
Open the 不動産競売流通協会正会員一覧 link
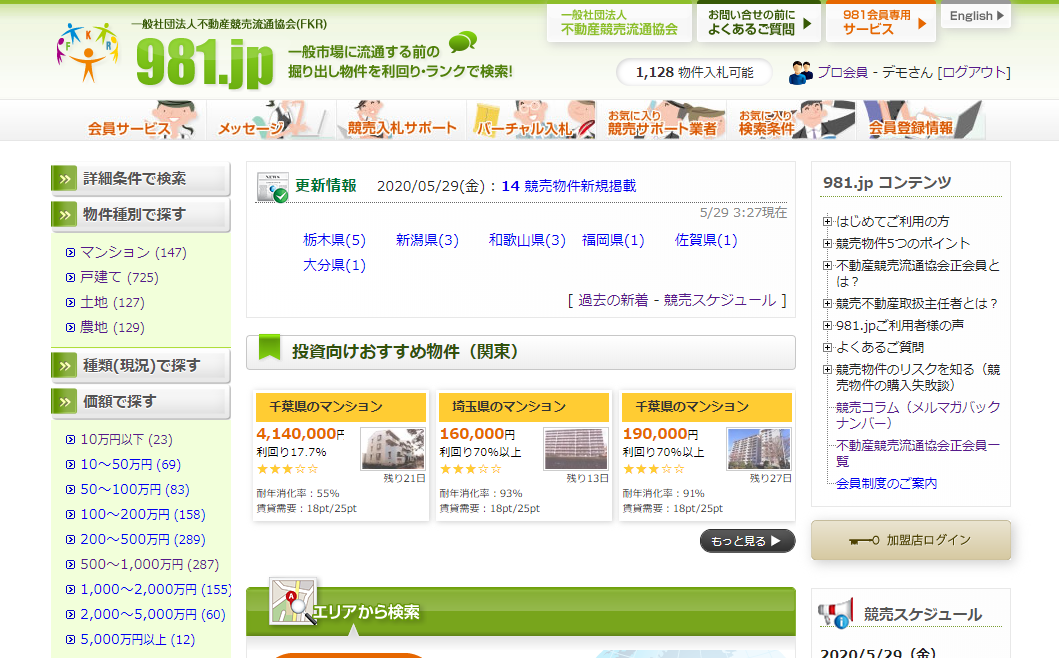(x=918, y=453)
